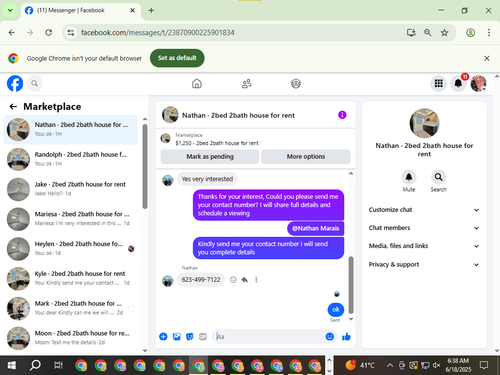Click the conversation list scrollbar
This screenshot has width=500, height=375.
pyautogui.click(x=145, y=167)
